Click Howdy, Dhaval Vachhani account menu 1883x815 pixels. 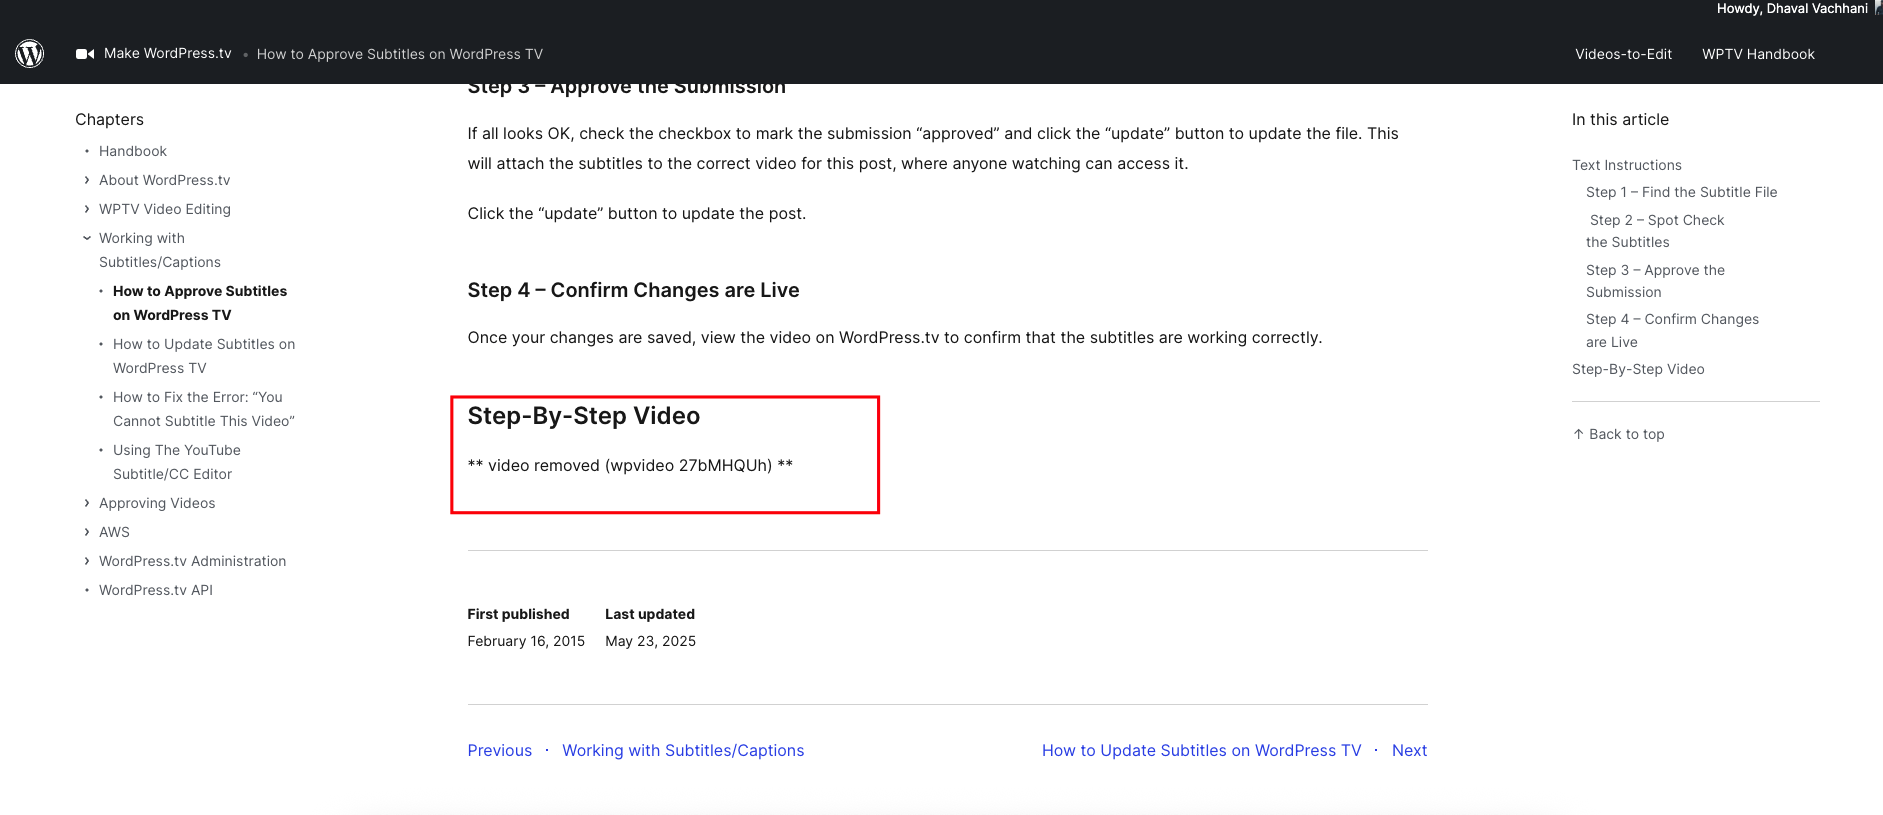[x=1792, y=8]
